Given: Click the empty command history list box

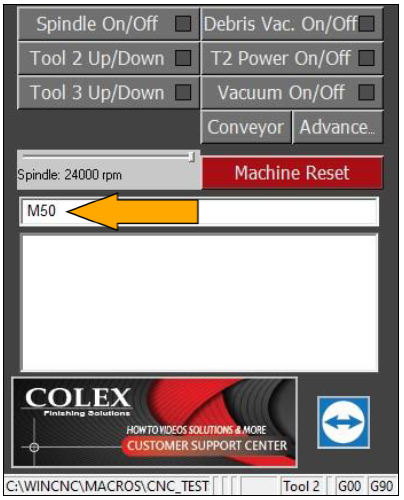Looking at the screenshot, I should 199,303.
